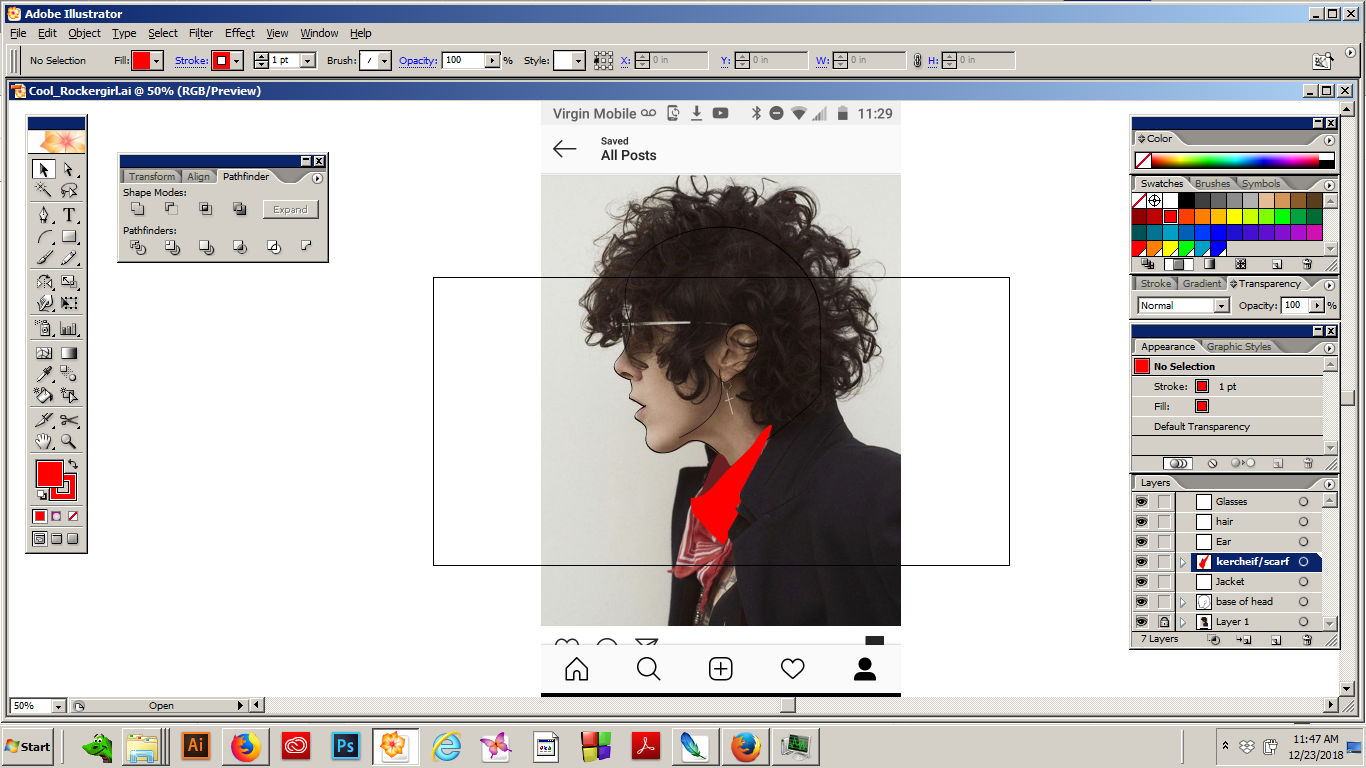Click the constrain width and height link icon

coord(917,61)
